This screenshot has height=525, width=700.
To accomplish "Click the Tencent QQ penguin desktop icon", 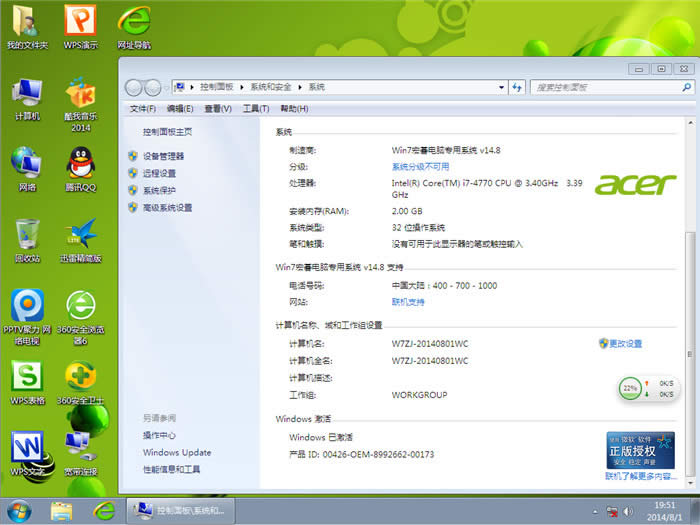I will (80, 163).
